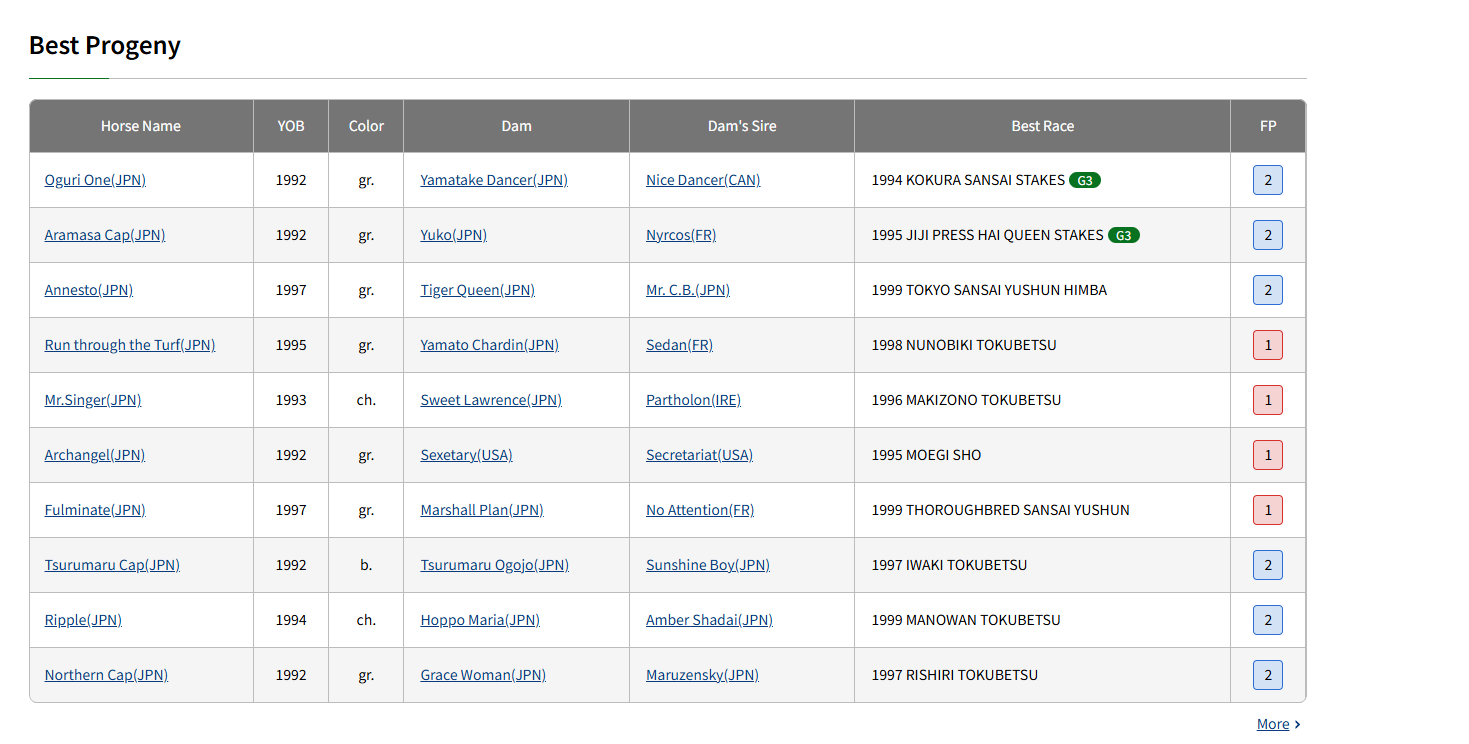The height and width of the screenshot is (744, 1469).
Task: Click the Best Race column header
Action: coord(1043,126)
